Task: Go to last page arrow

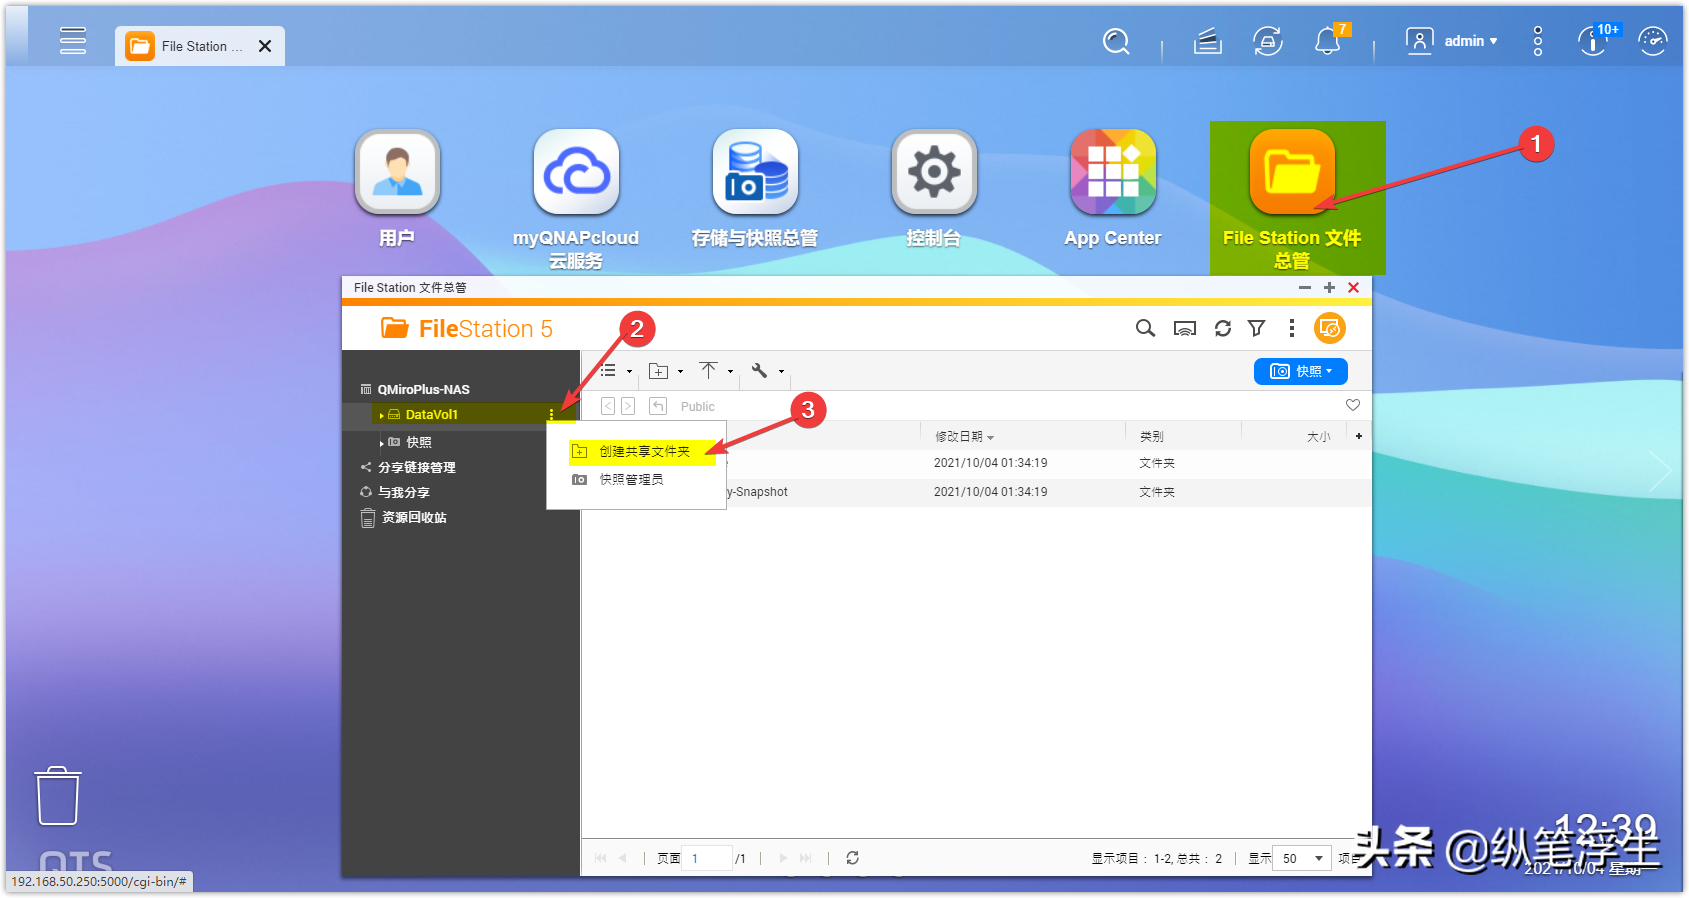Action: click(806, 858)
